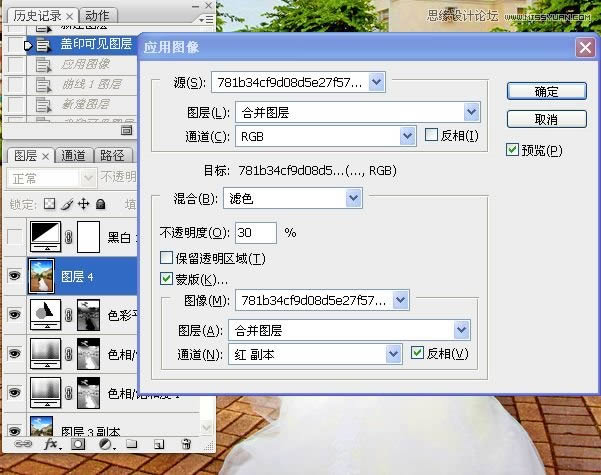Open new adjustment layer menu icon
Viewport: 601px width, 475px height.
tap(104, 443)
